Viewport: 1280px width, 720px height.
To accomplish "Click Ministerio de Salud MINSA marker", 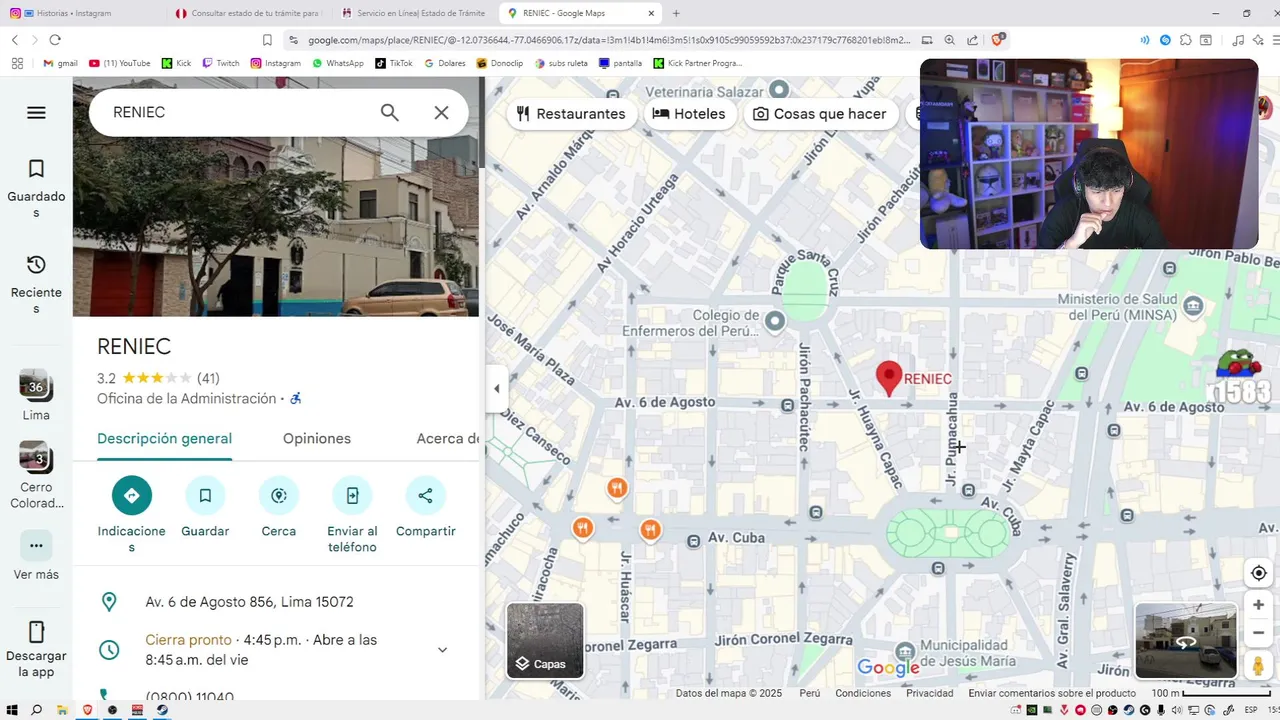I will (1192, 305).
